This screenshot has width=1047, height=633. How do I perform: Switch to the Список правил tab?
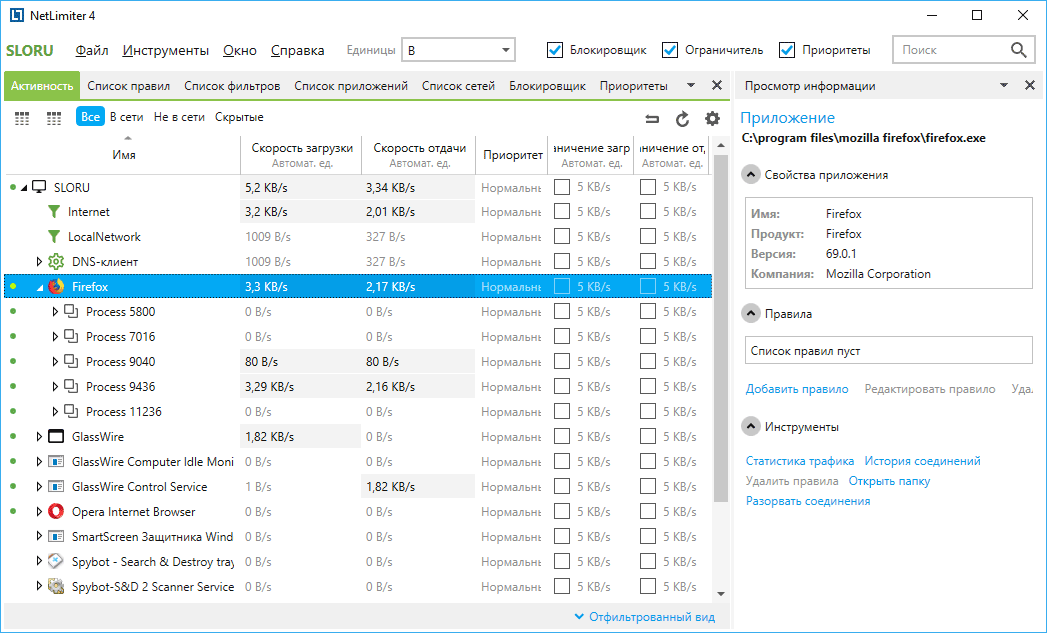tap(129, 86)
